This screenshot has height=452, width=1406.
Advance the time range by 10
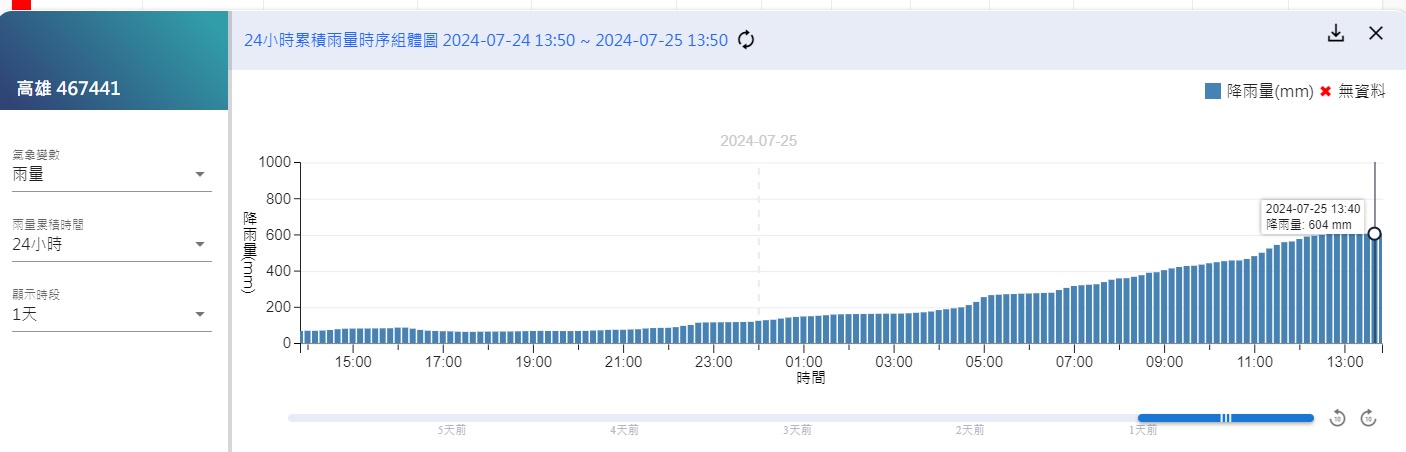pyautogui.click(x=1369, y=418)
